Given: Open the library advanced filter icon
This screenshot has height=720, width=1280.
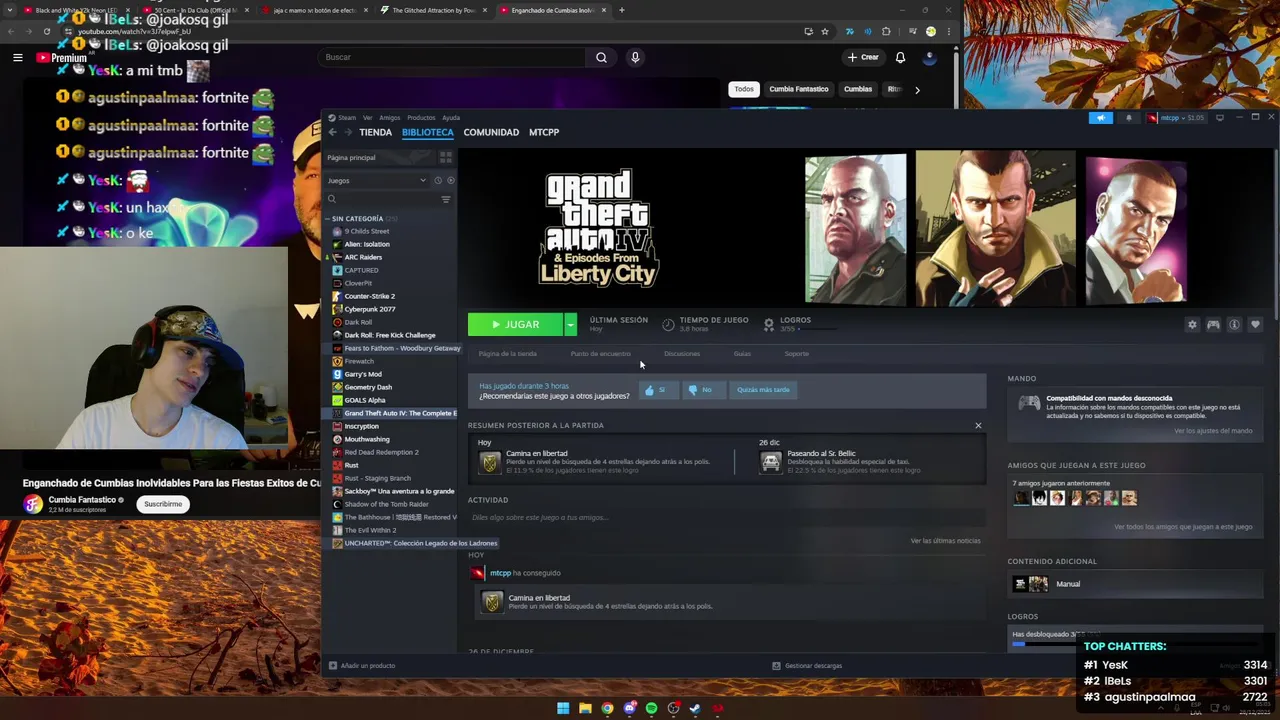Looking at the screenshot, I should (446, 199).
